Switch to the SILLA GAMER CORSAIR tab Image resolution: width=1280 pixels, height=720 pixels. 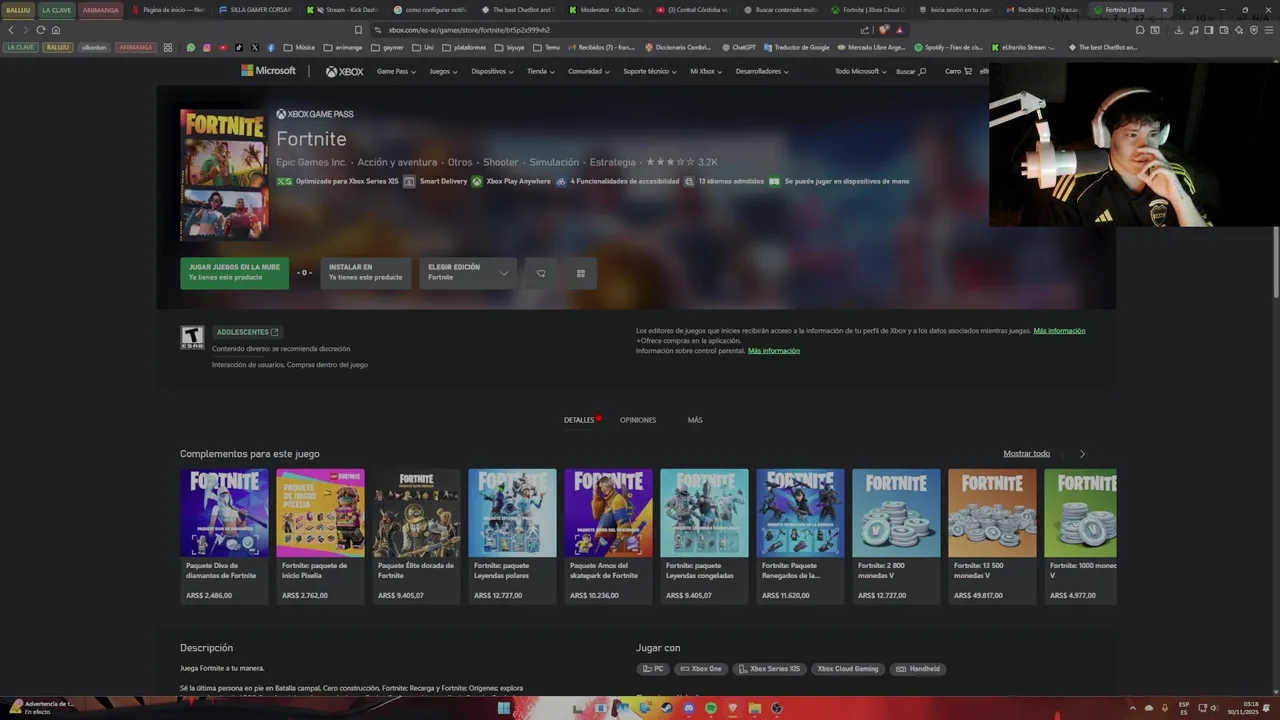tap(258, 10)
